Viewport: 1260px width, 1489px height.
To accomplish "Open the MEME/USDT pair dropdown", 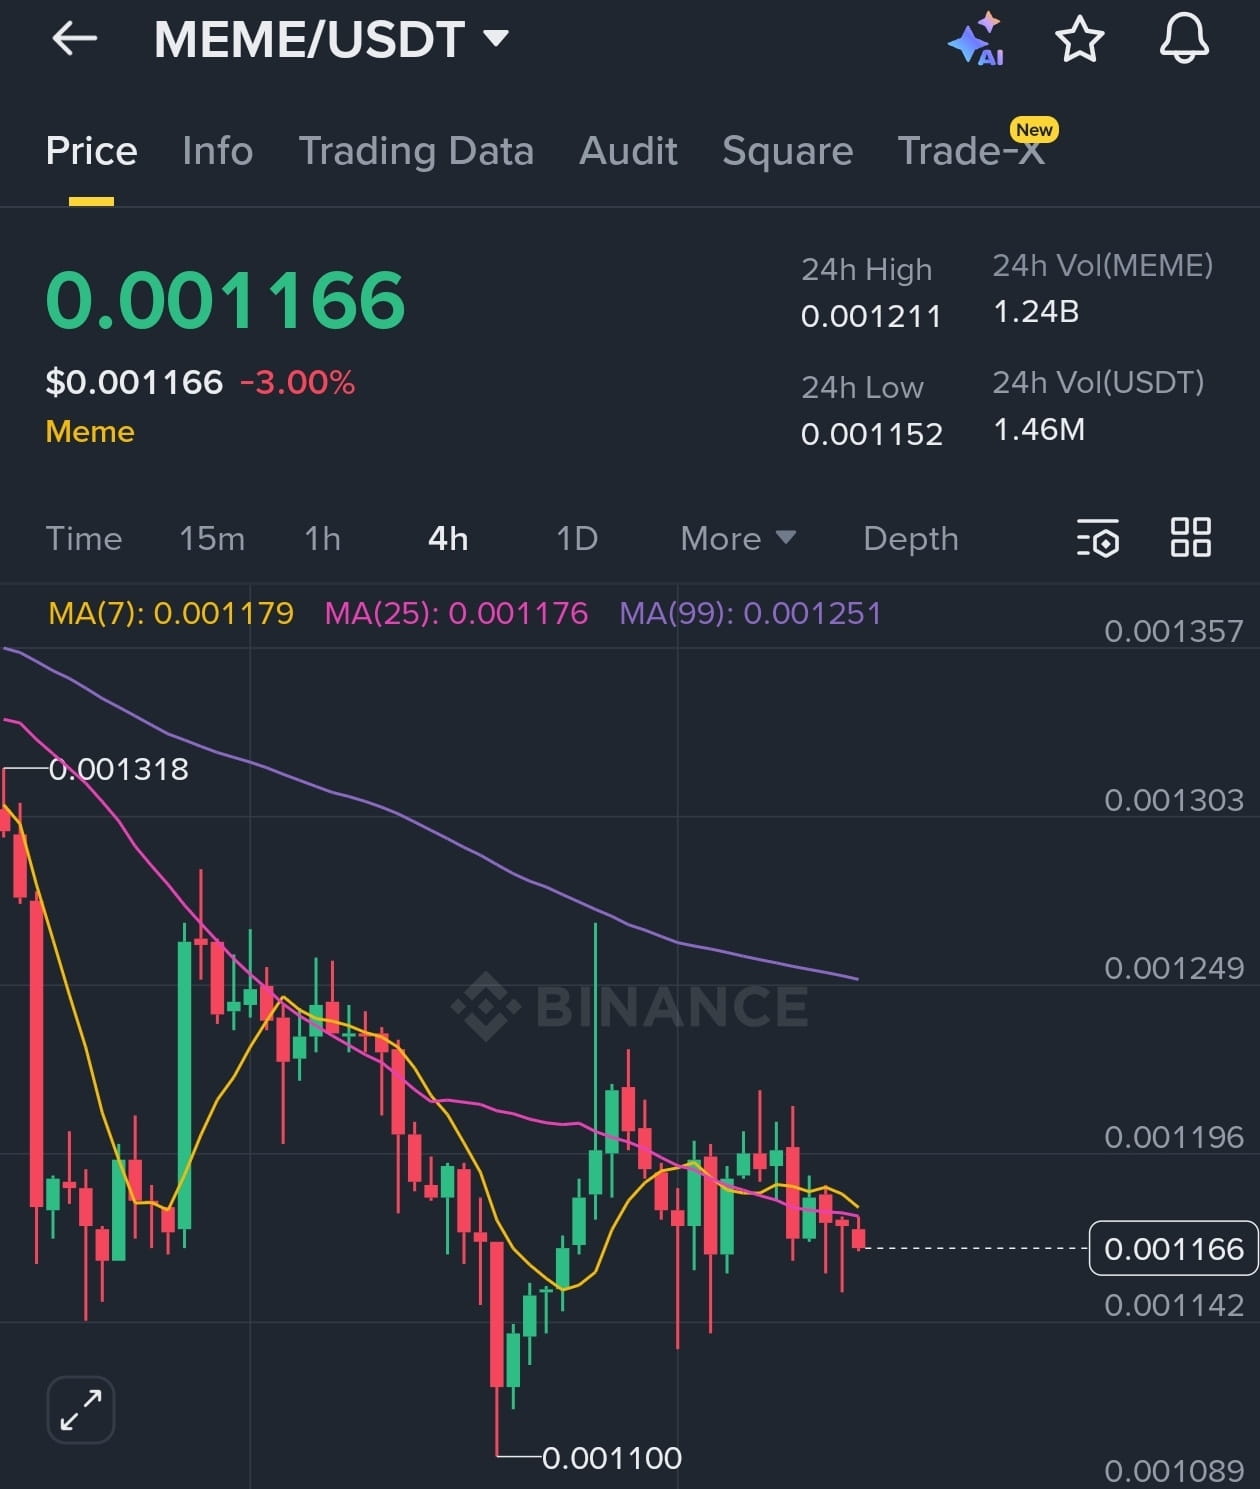I will [331, 40].
